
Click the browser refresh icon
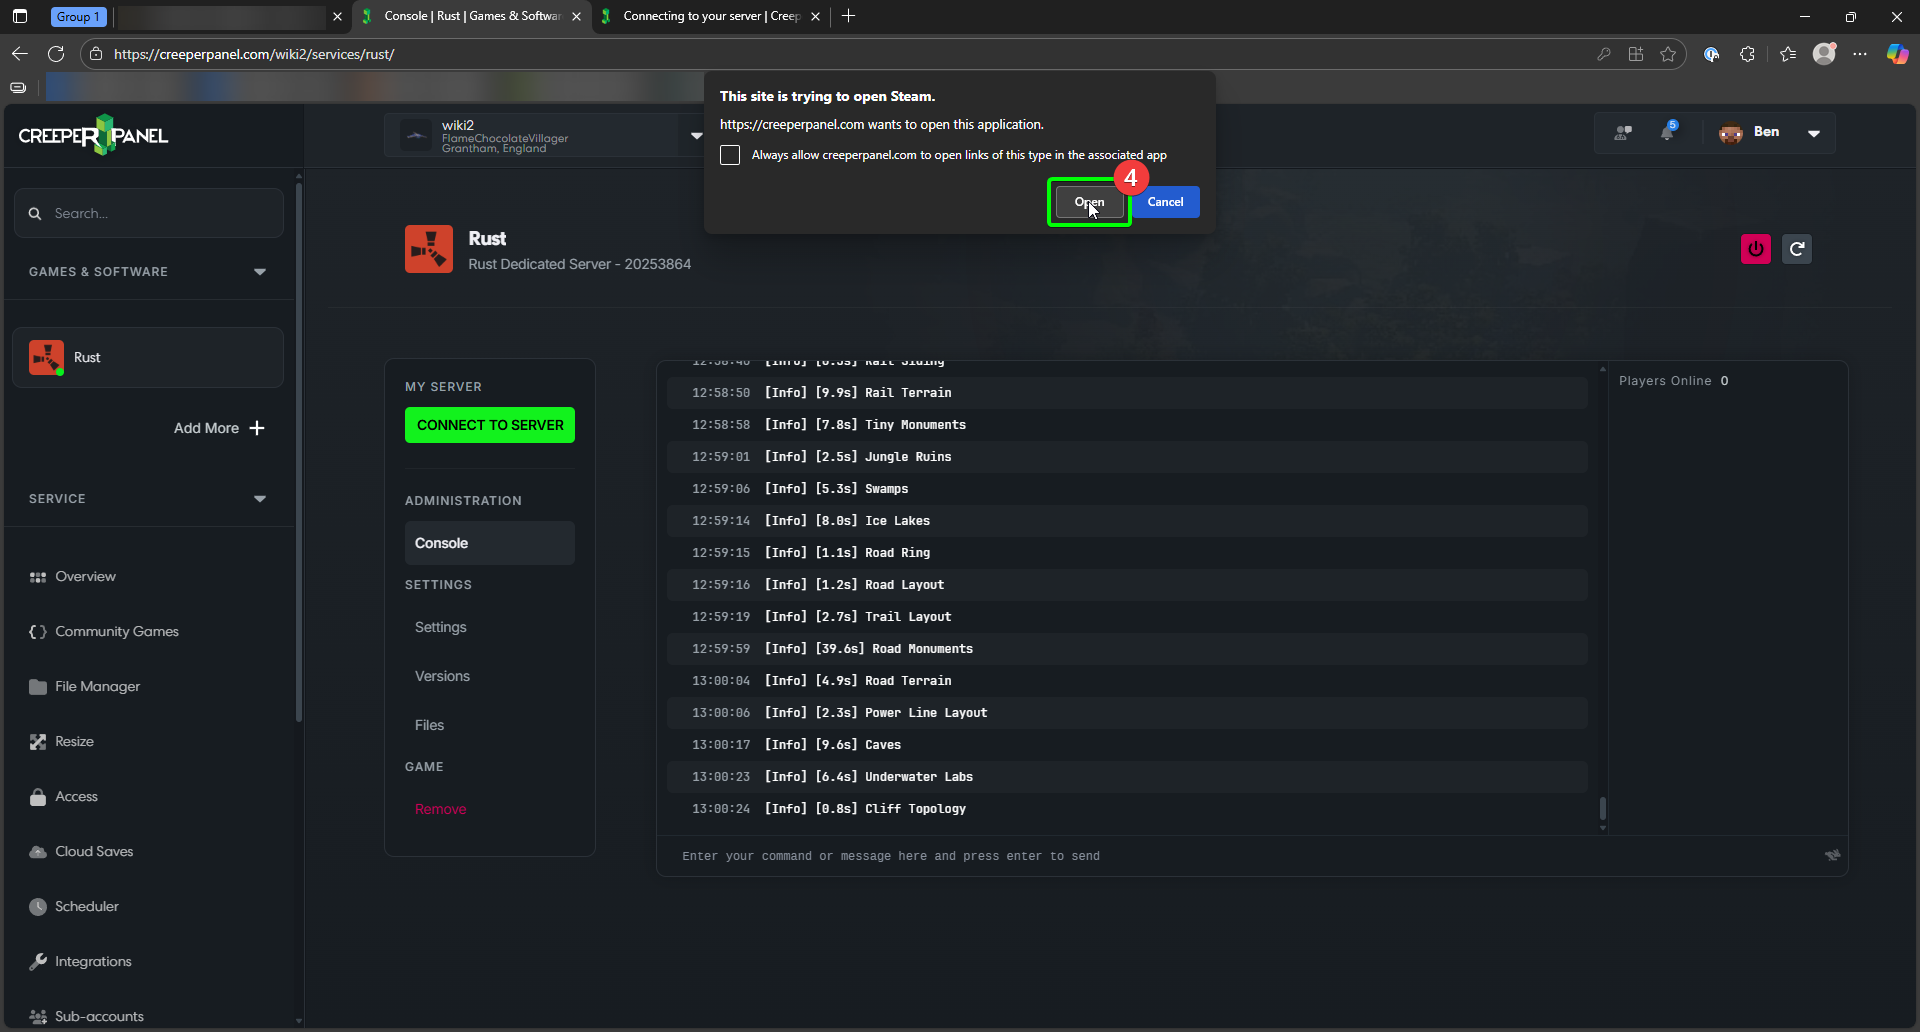point(56,54)
